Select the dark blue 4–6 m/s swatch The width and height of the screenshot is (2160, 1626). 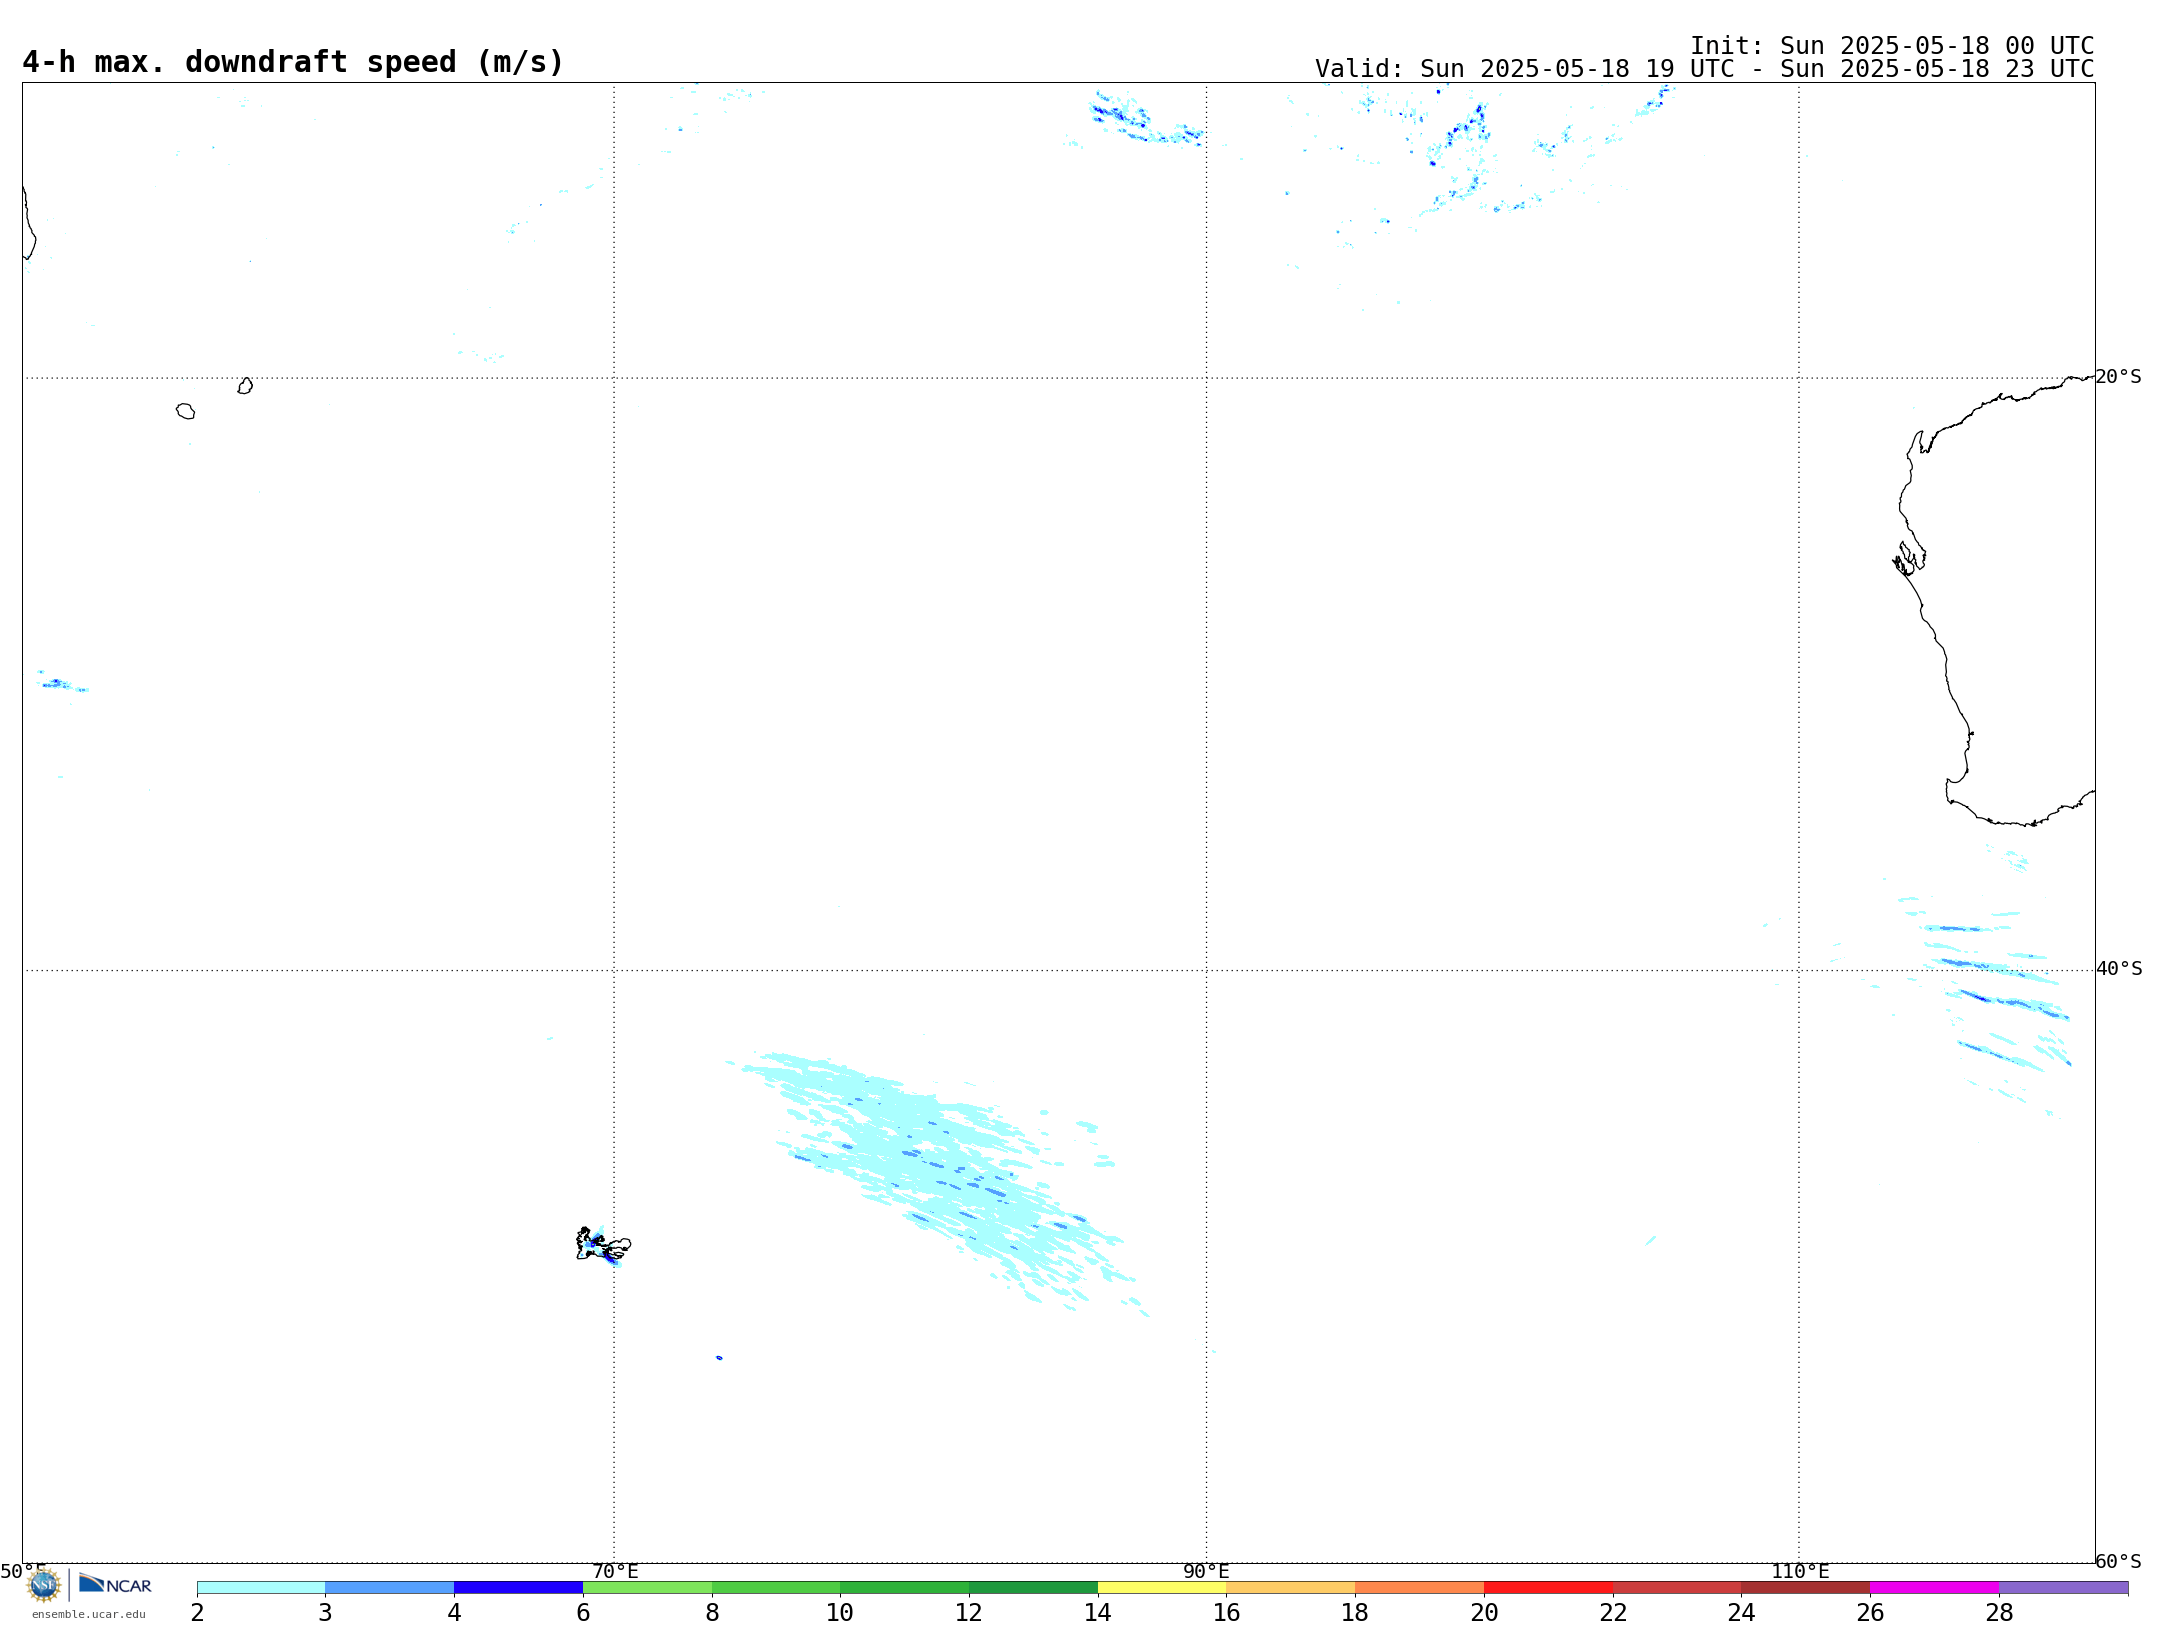pos(518,1587)
